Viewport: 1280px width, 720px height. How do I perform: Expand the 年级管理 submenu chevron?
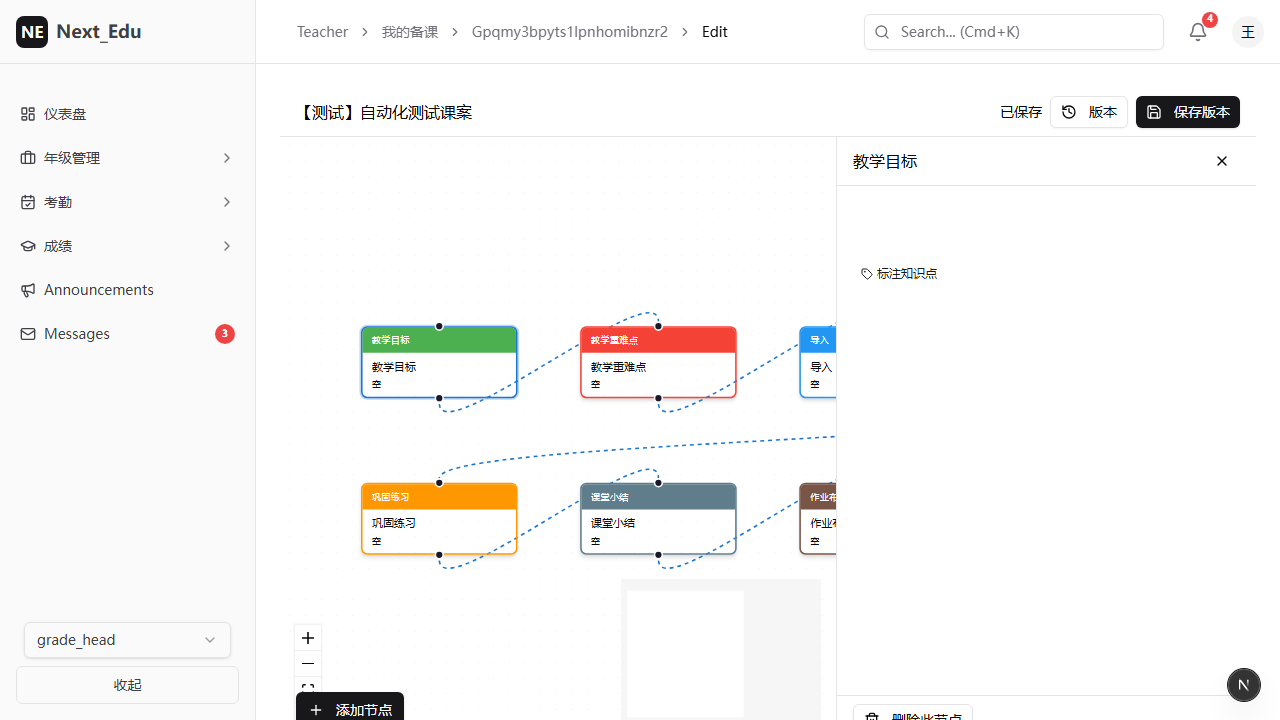[227, 158]
